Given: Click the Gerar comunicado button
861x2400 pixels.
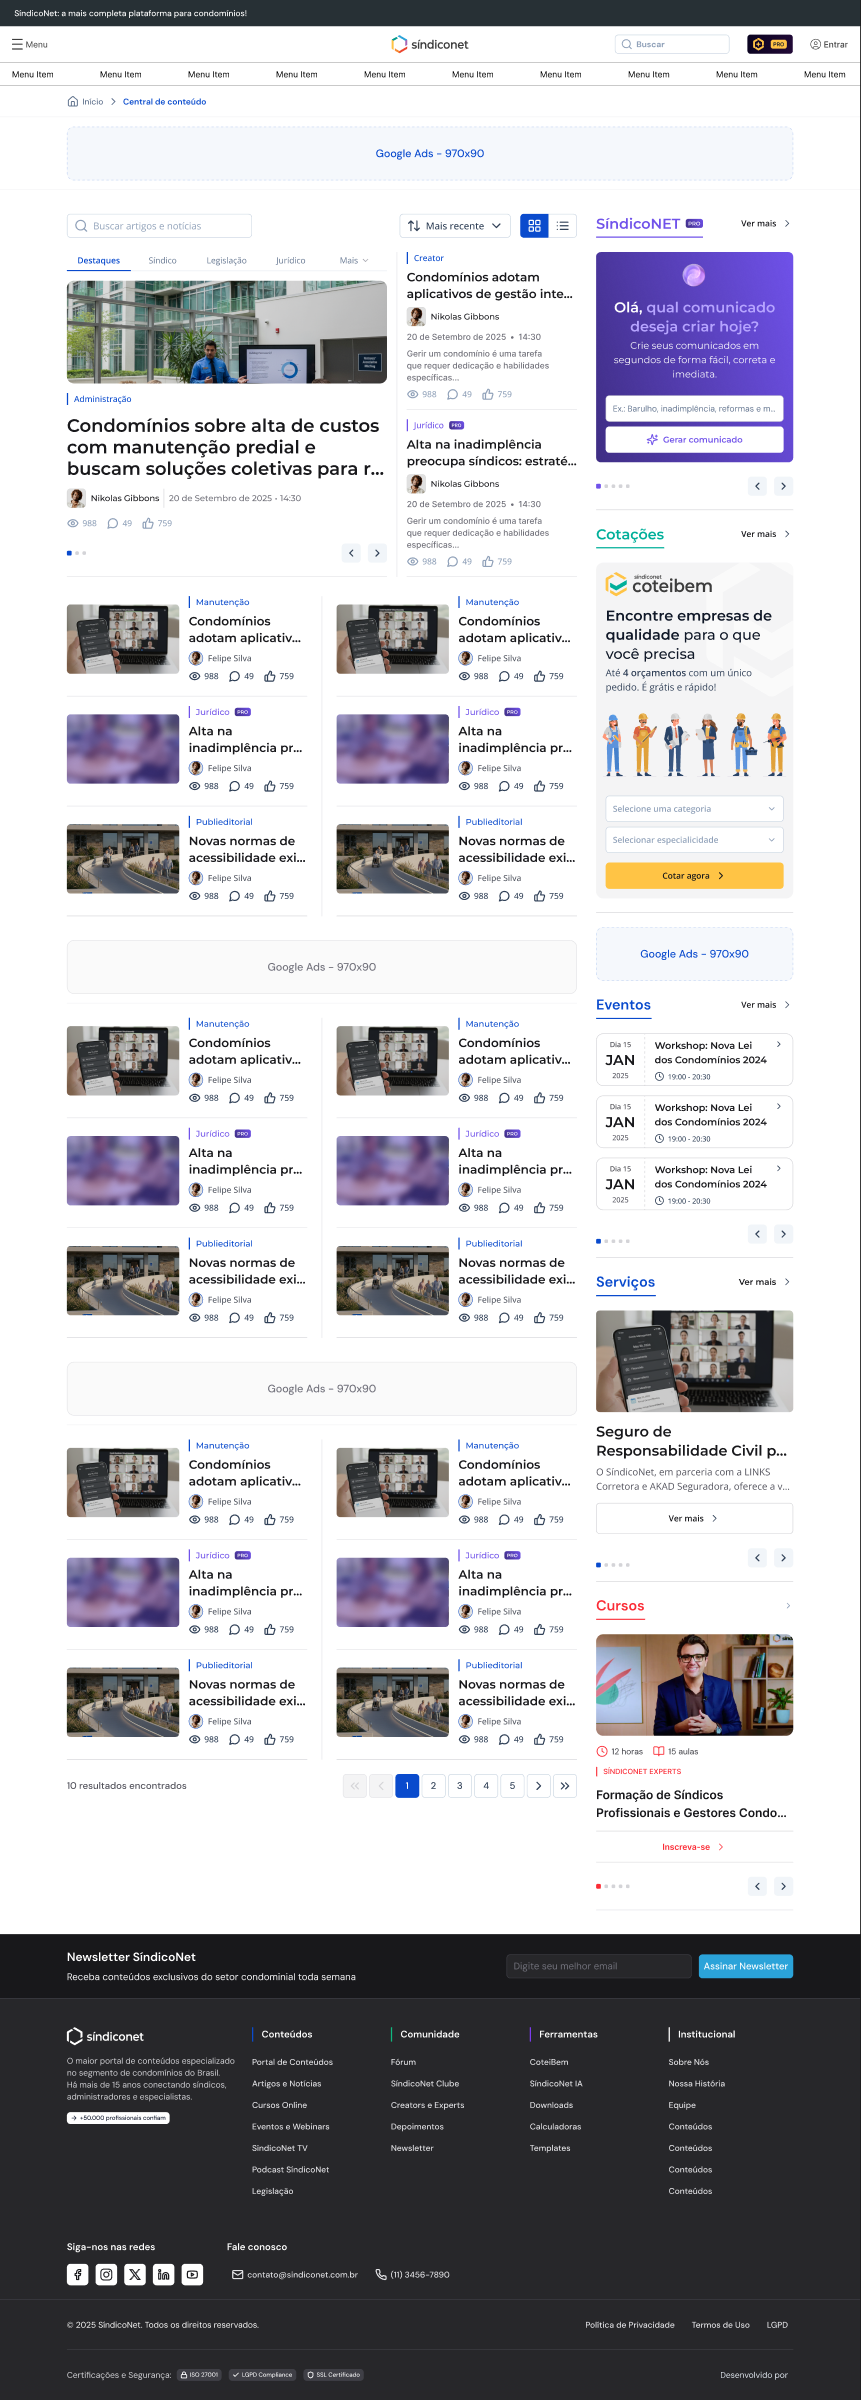Looking at the screenshot, I should pos(694,439).
